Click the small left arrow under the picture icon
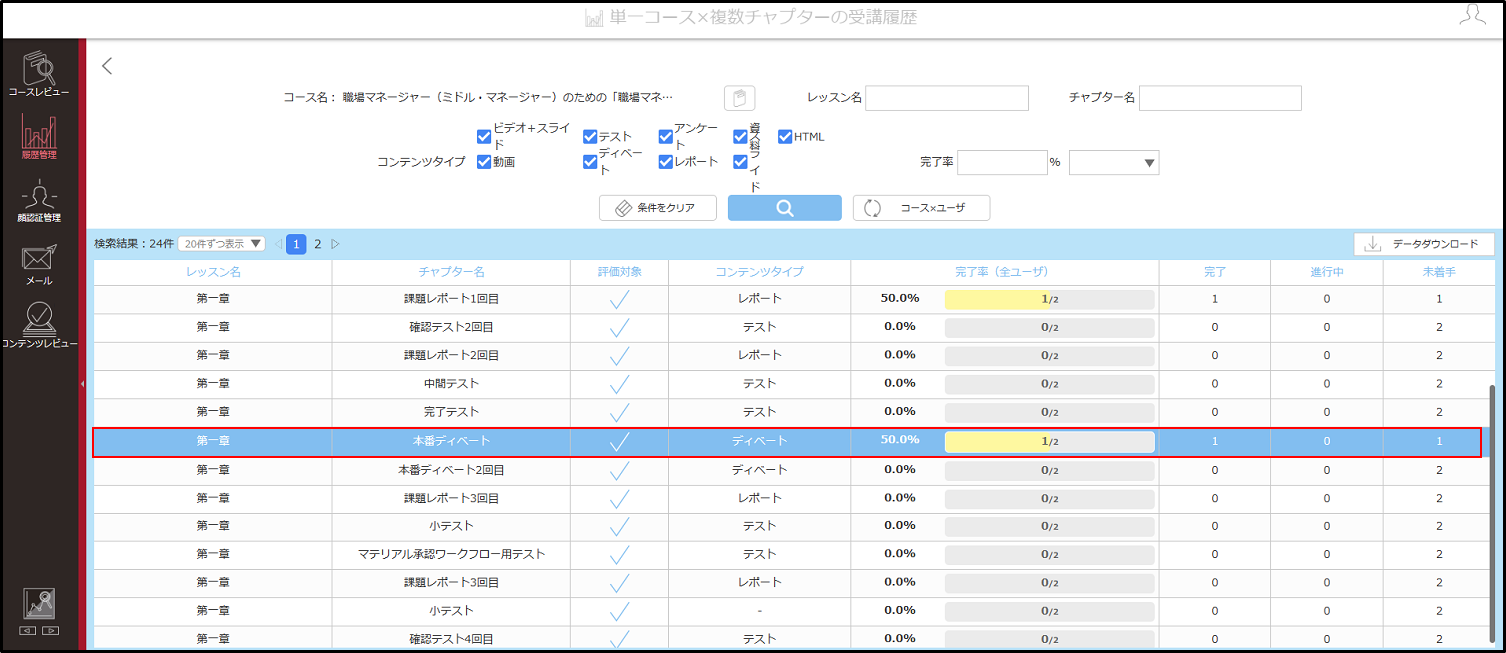 tap(28, 631)
